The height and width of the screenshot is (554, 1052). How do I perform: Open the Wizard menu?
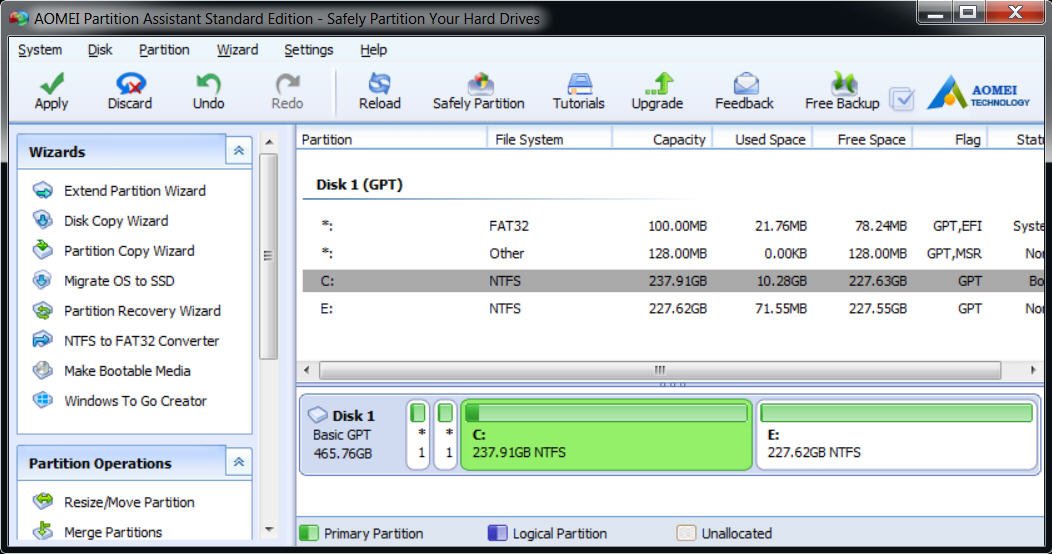point(238,50)
